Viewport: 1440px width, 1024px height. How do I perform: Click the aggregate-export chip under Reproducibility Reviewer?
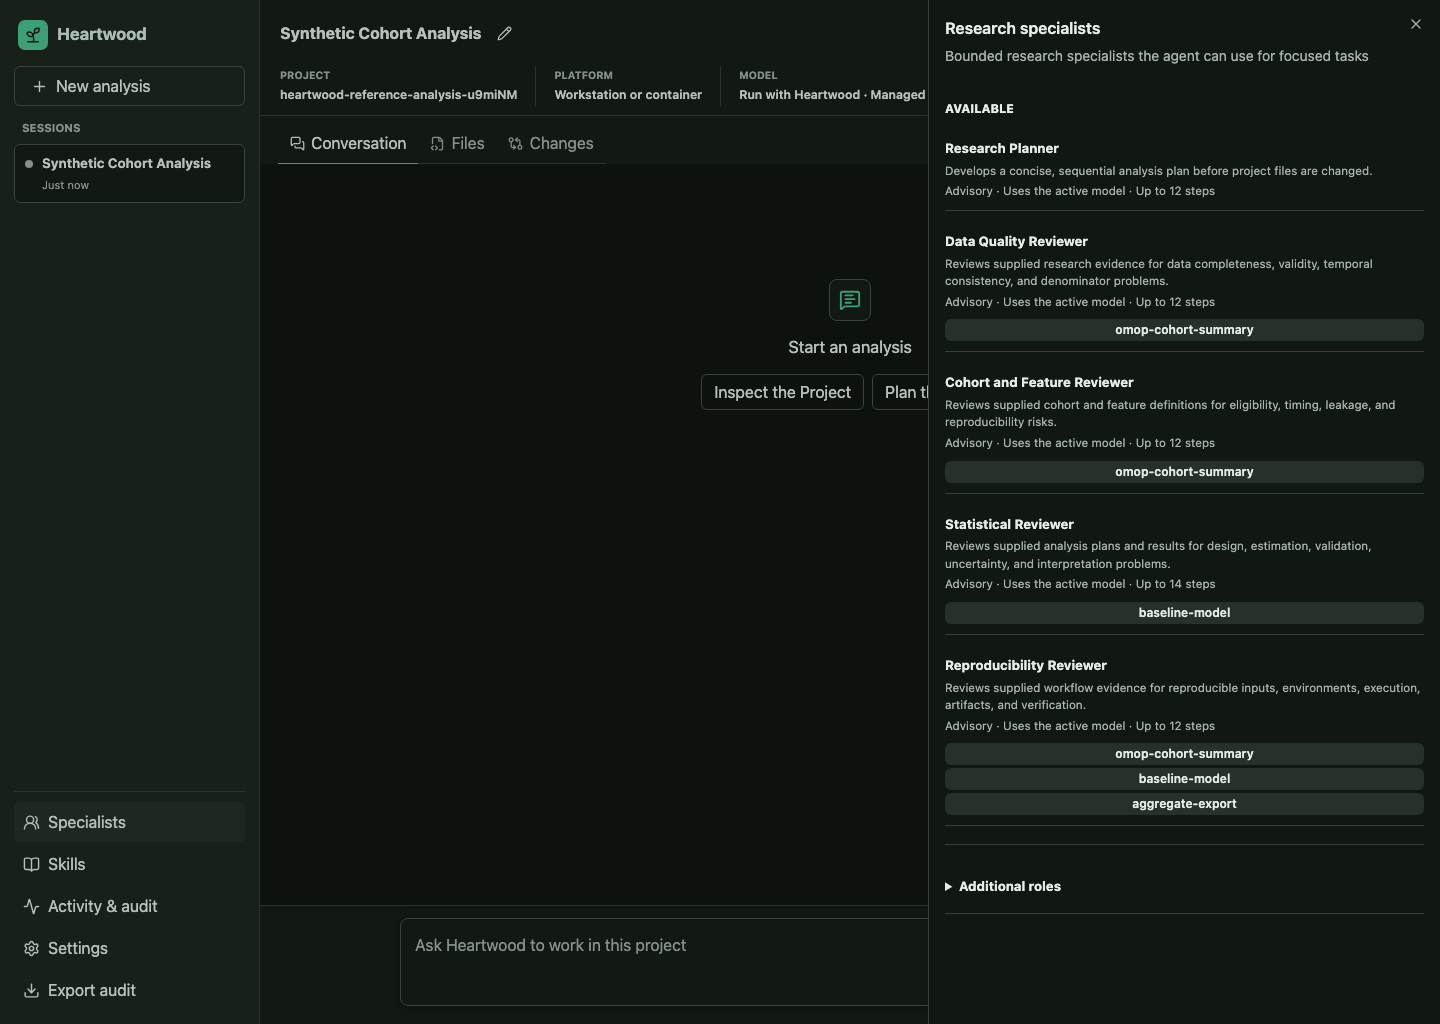pos(1184,804)
